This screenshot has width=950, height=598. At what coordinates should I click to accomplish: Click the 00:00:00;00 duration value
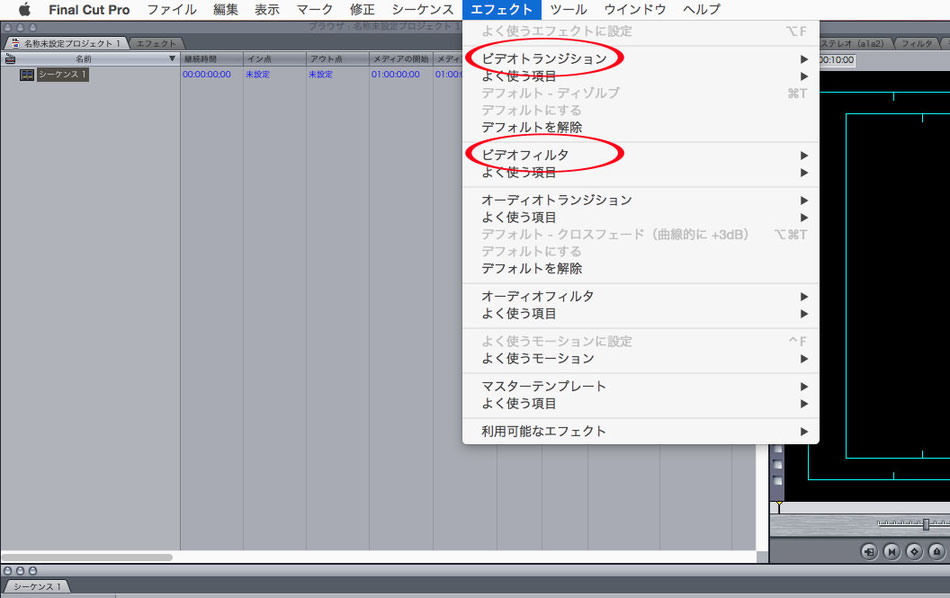click(x=207, y=75)
